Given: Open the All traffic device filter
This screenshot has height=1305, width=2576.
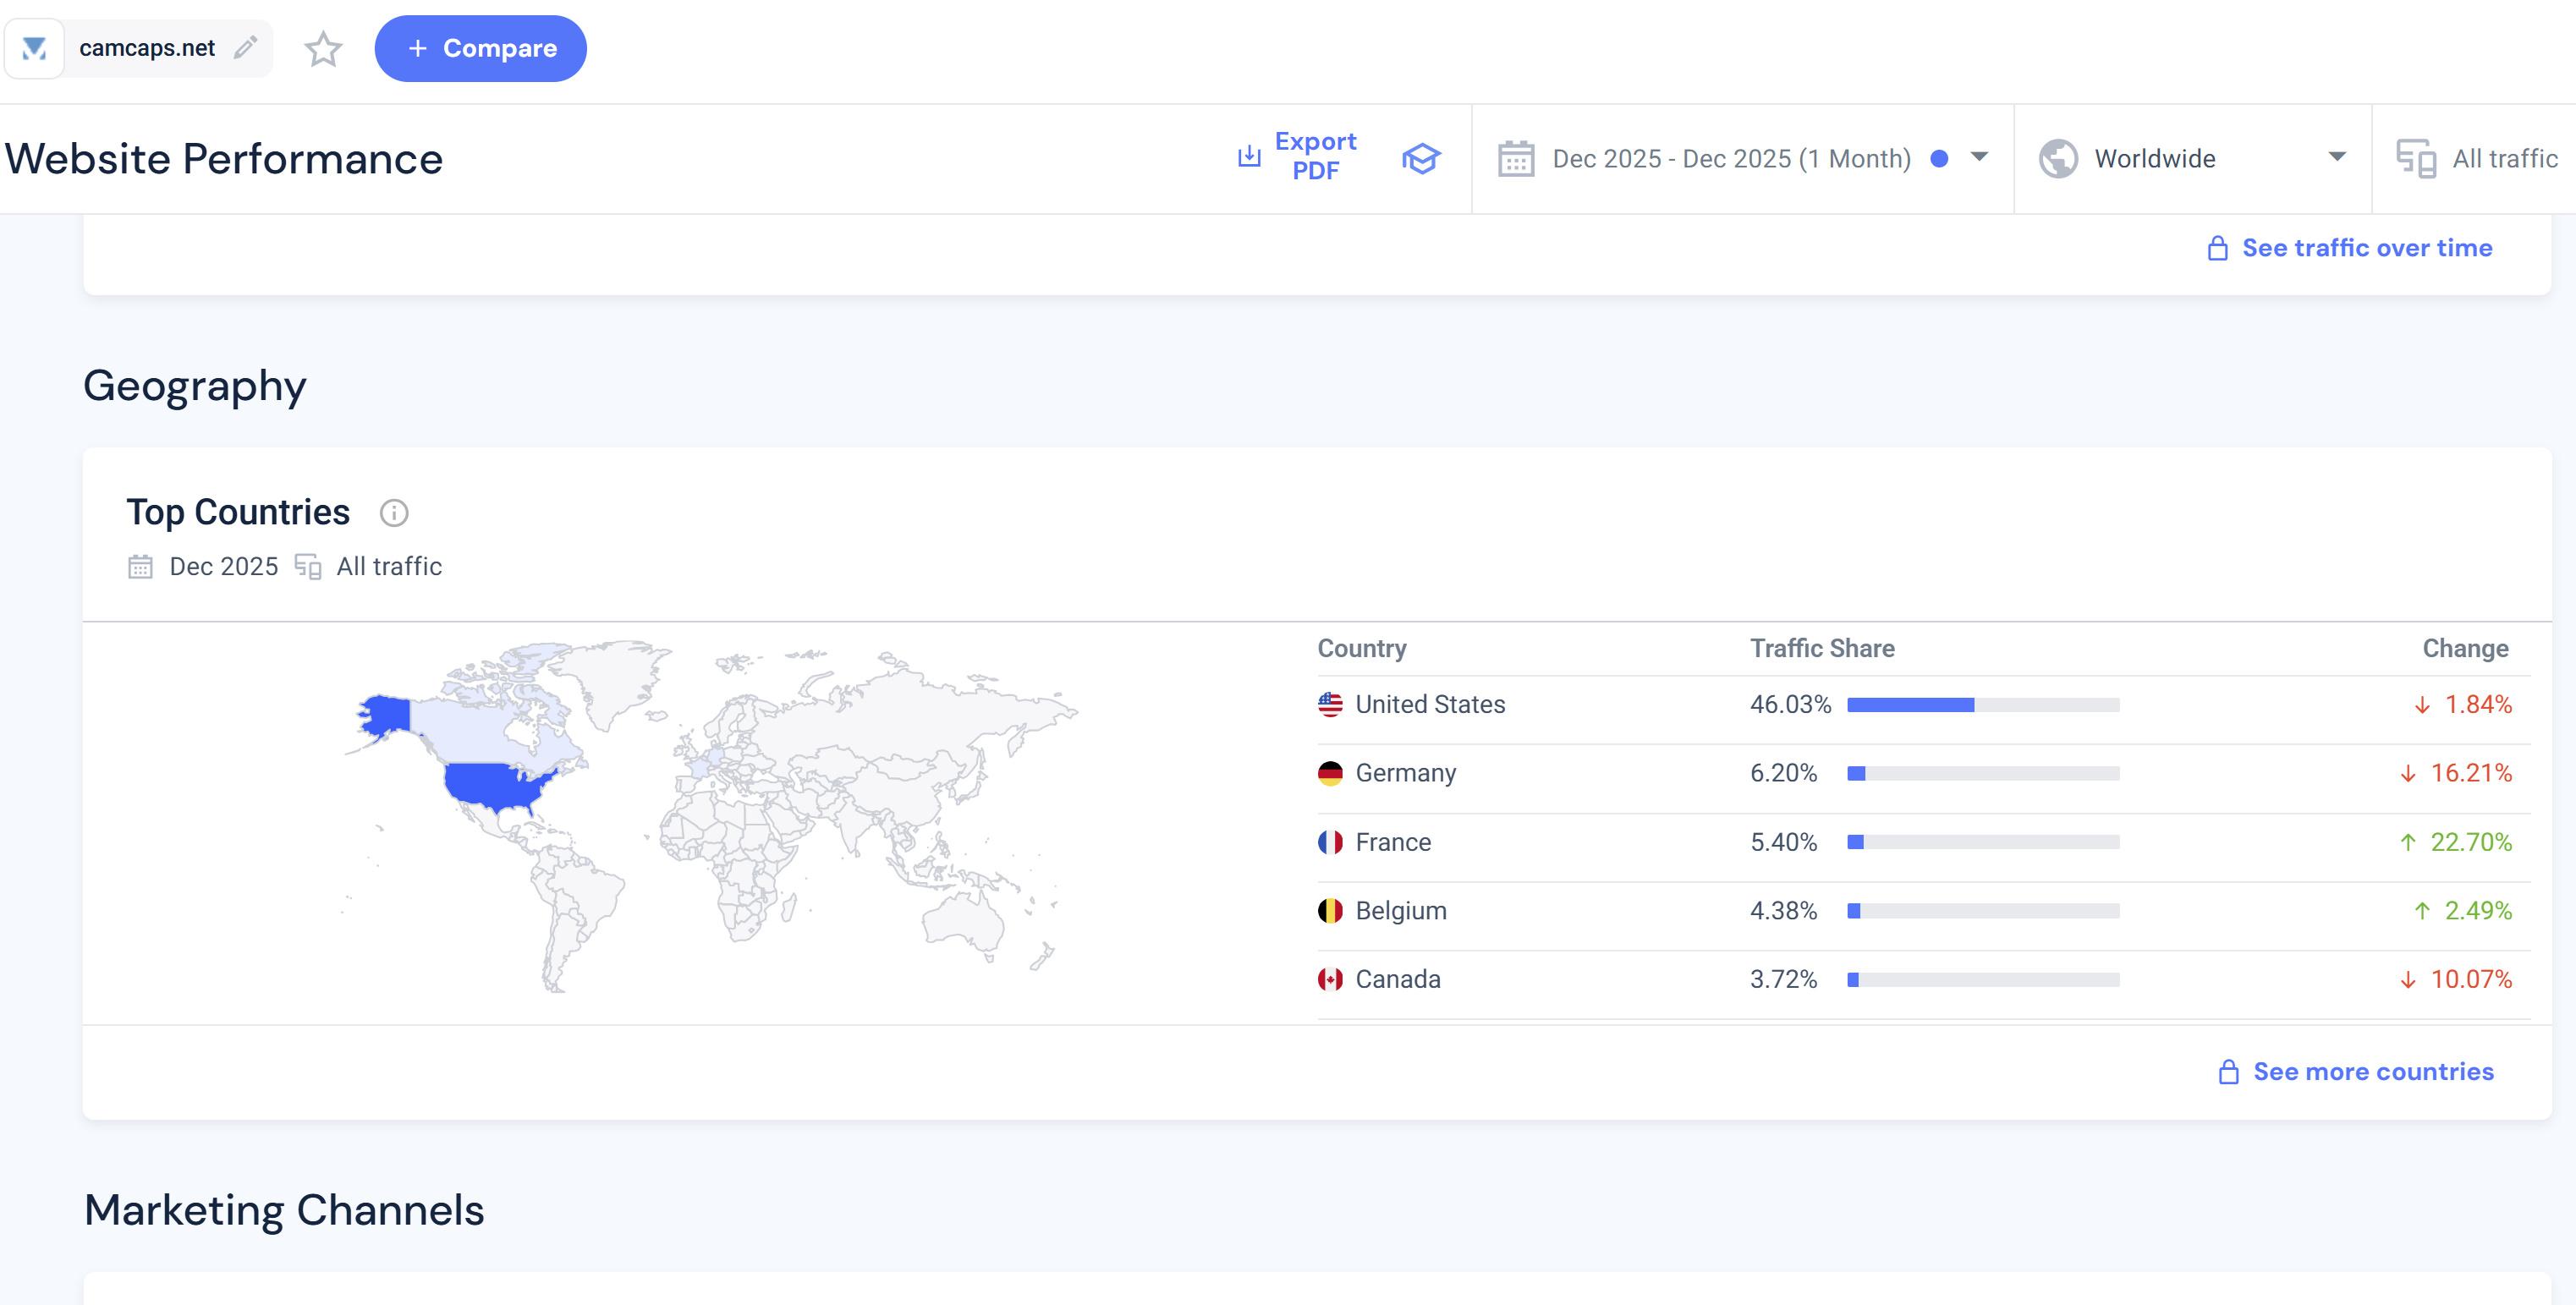Looking at the screenshot, I should [2503, 159].
